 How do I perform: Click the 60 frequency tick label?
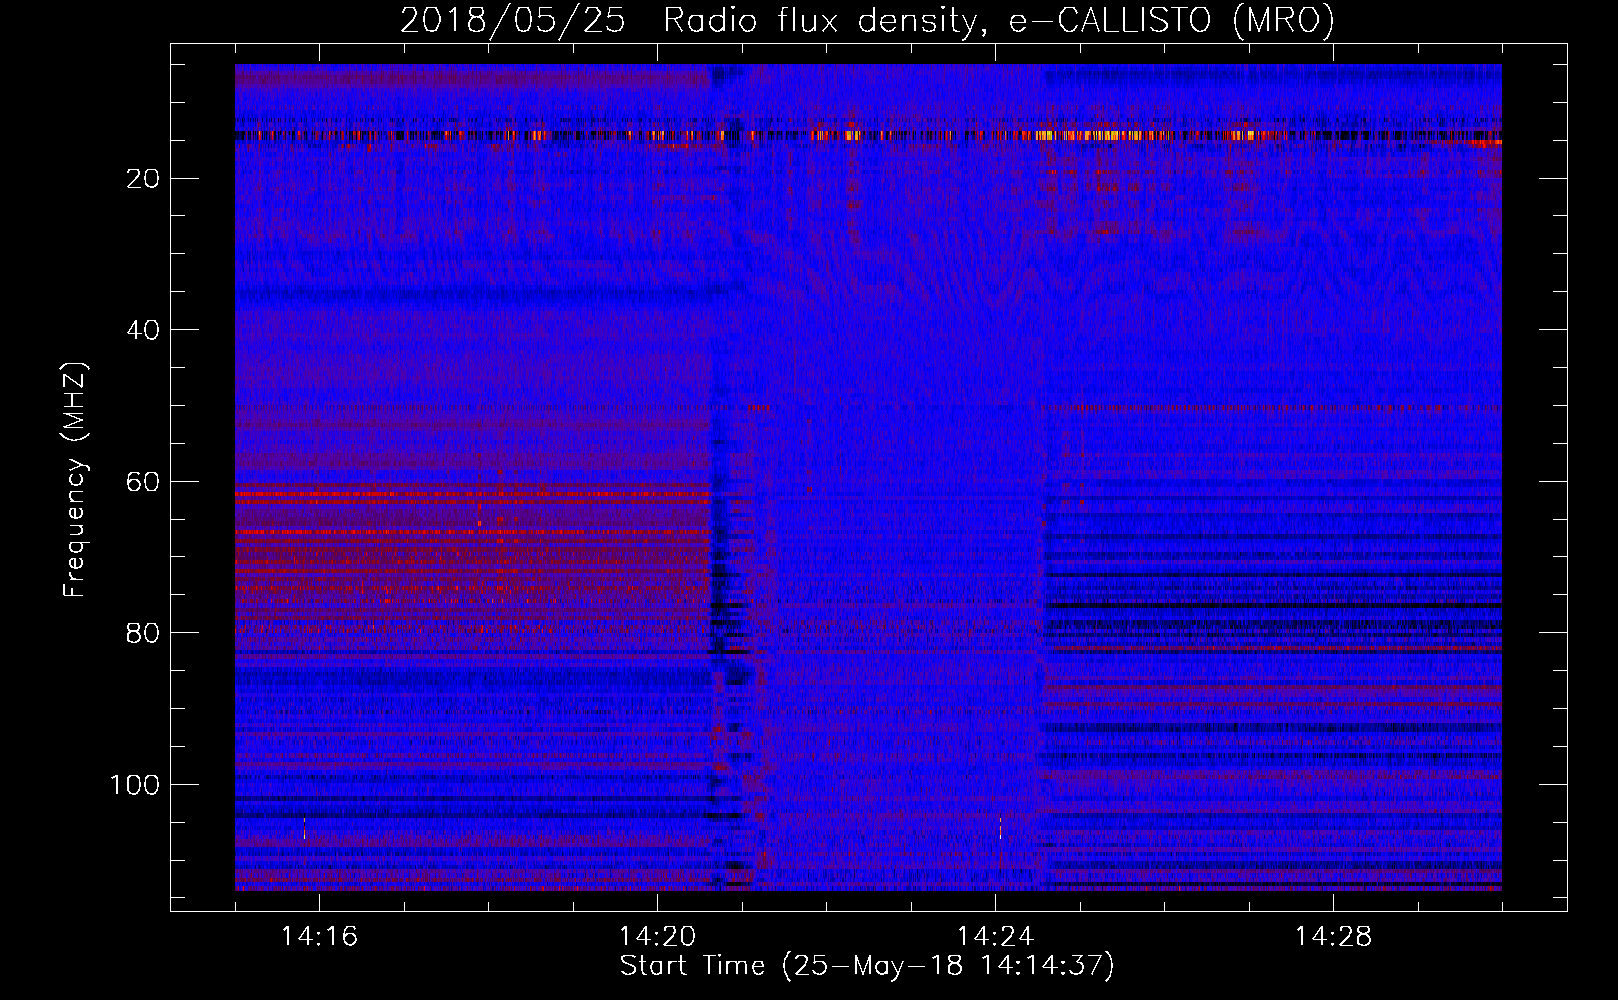click(x=144, y=482)
